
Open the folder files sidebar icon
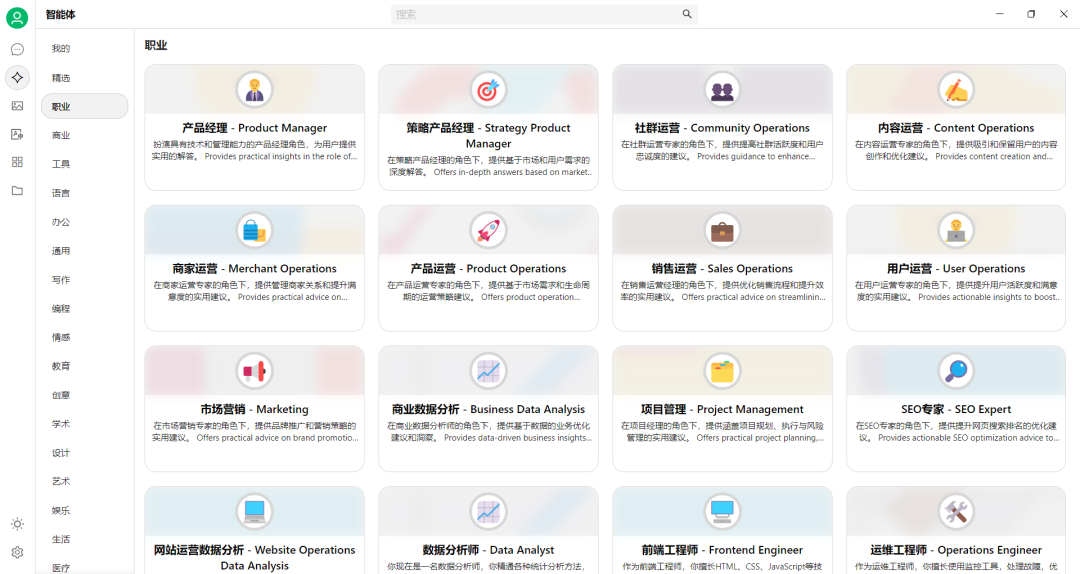(x=17, y=190)
